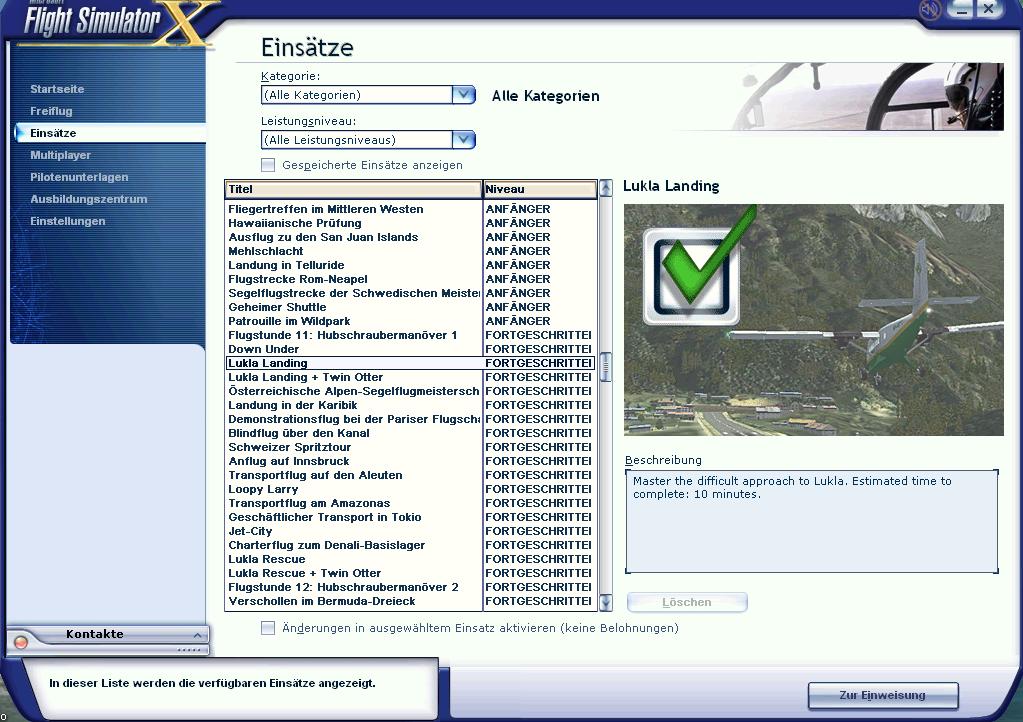Image resolution: width=1023 pixels, height=722 pixels.
Task: Click the mission list scrollbar thumb
Action: point(605,367)
